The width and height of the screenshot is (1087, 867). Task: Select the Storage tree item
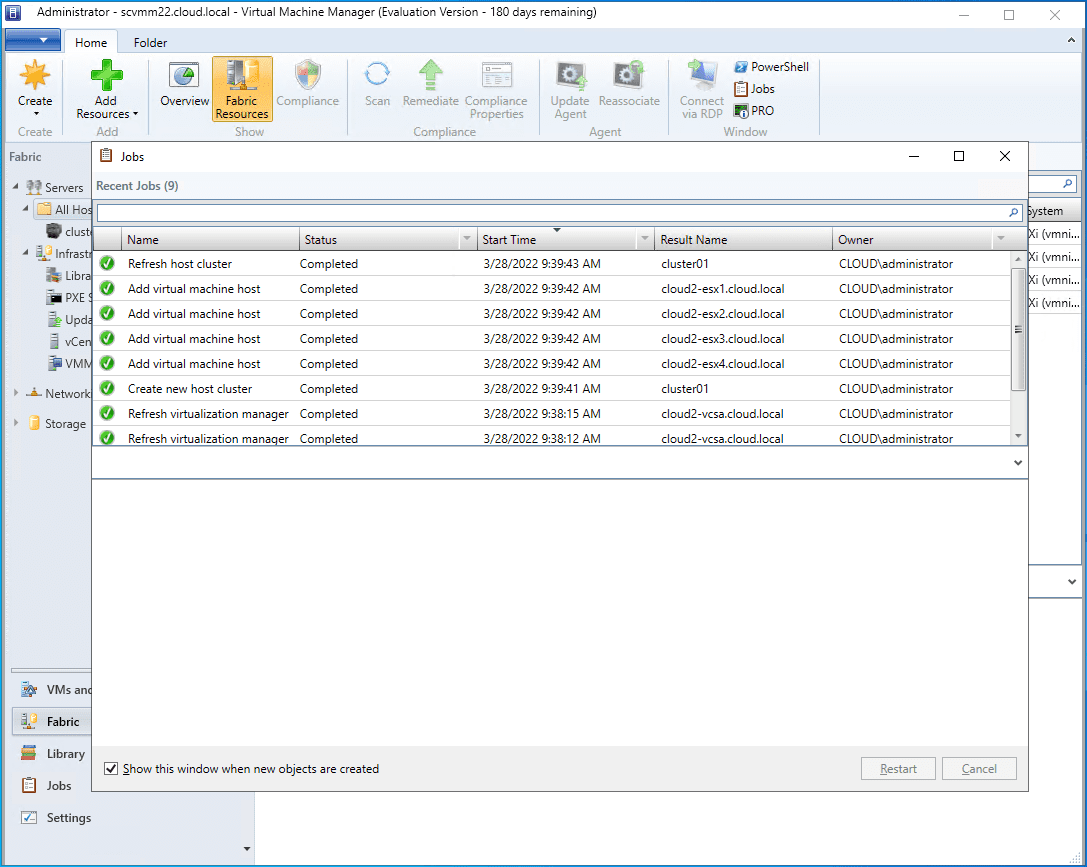(57, 423)
